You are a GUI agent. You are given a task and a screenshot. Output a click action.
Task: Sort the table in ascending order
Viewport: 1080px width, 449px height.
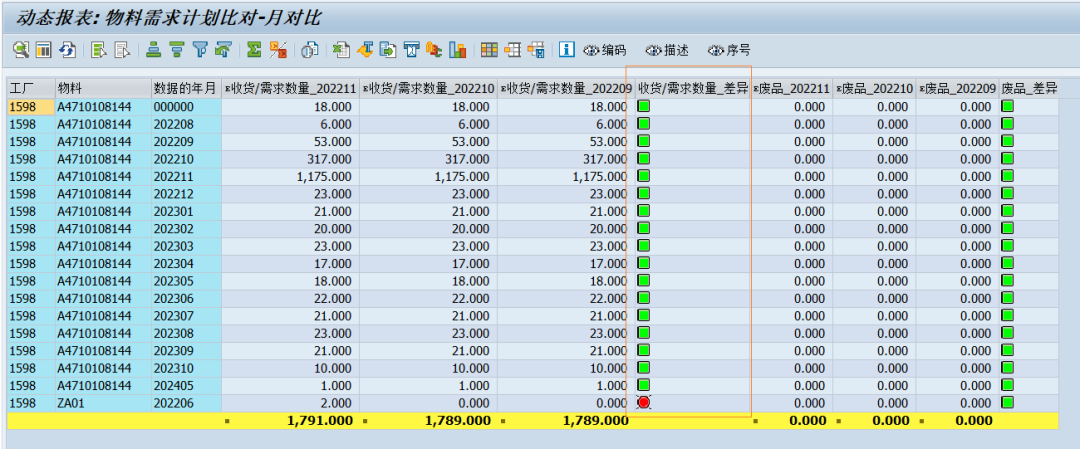(154, 50)
